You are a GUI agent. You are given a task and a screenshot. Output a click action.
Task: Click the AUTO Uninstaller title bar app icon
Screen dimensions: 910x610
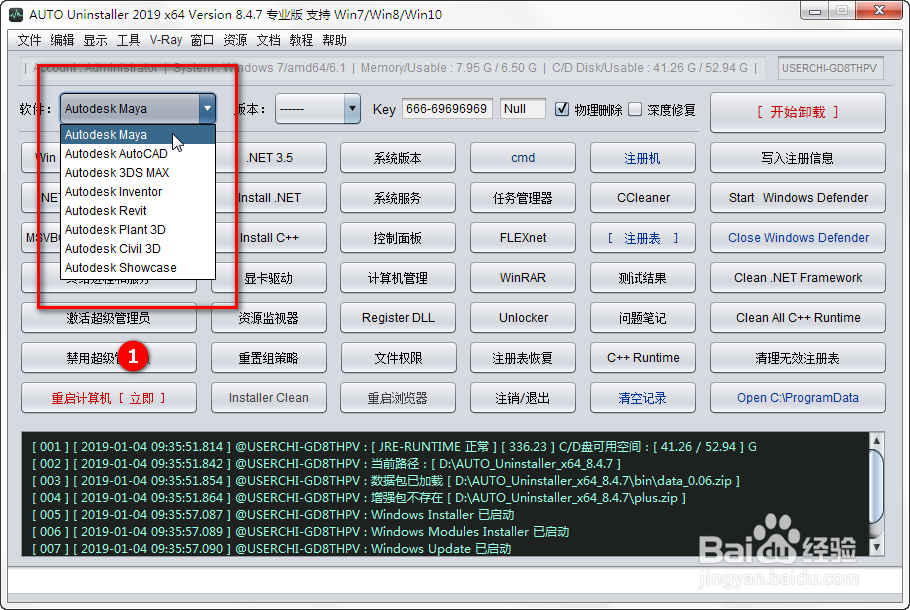(16, 14)
